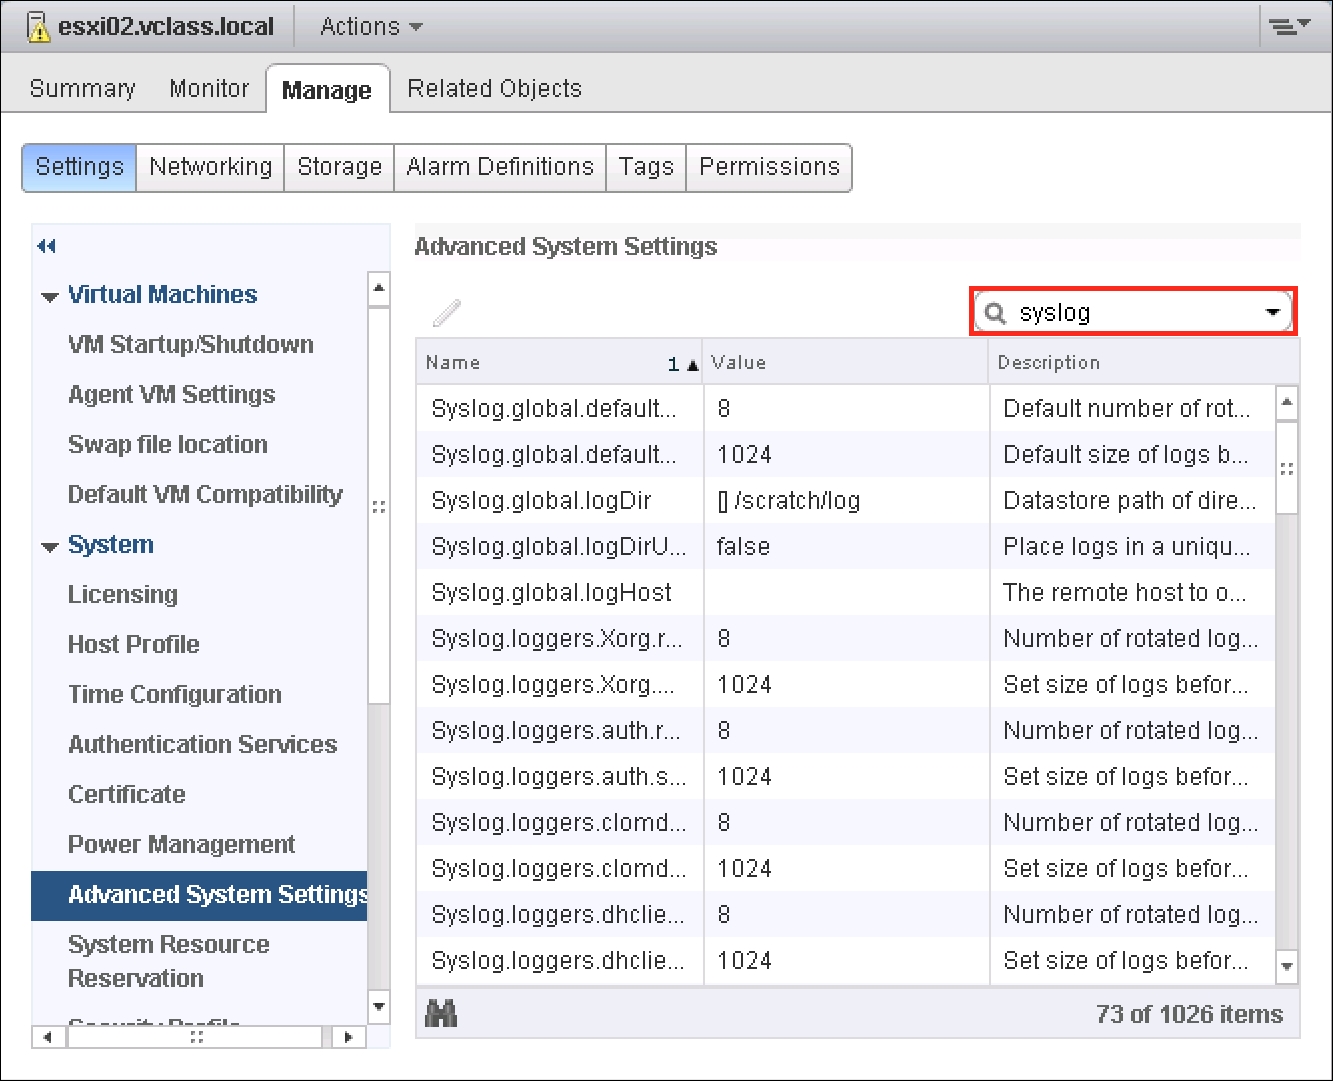
Task: Select Licensing in the System list
Action: tap(122, 595)
